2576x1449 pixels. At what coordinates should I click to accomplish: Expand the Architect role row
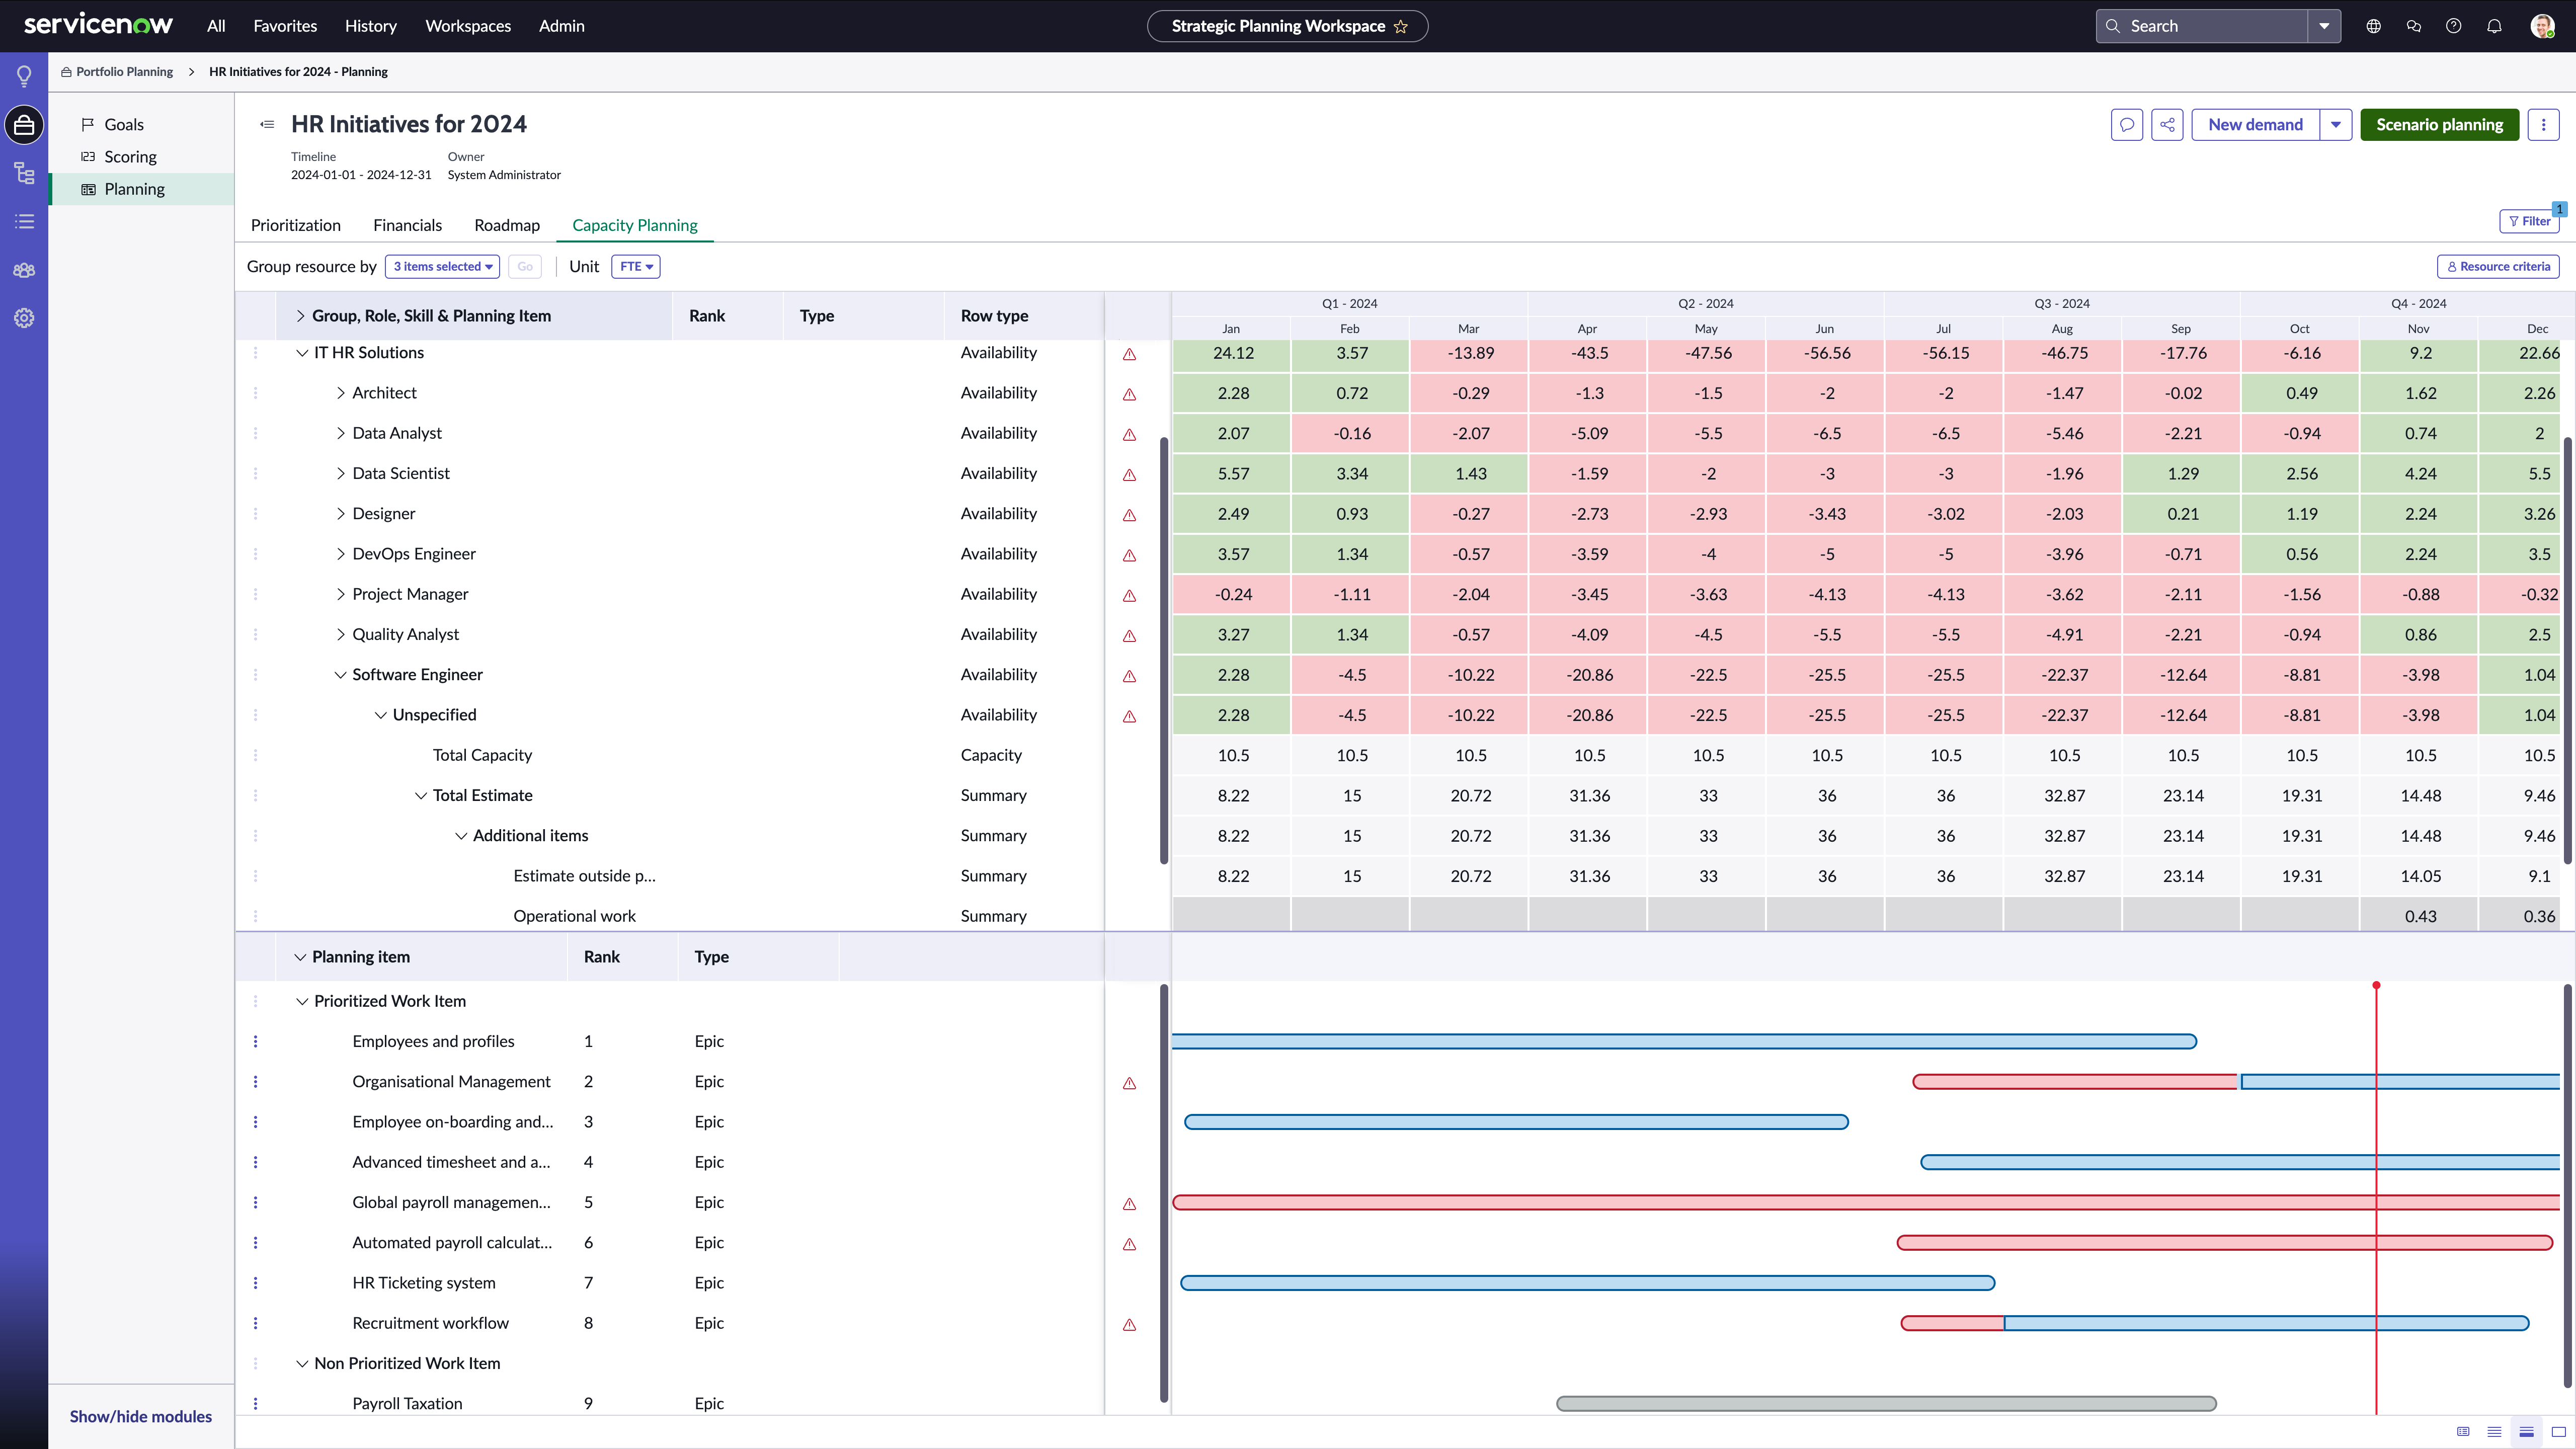340,393
